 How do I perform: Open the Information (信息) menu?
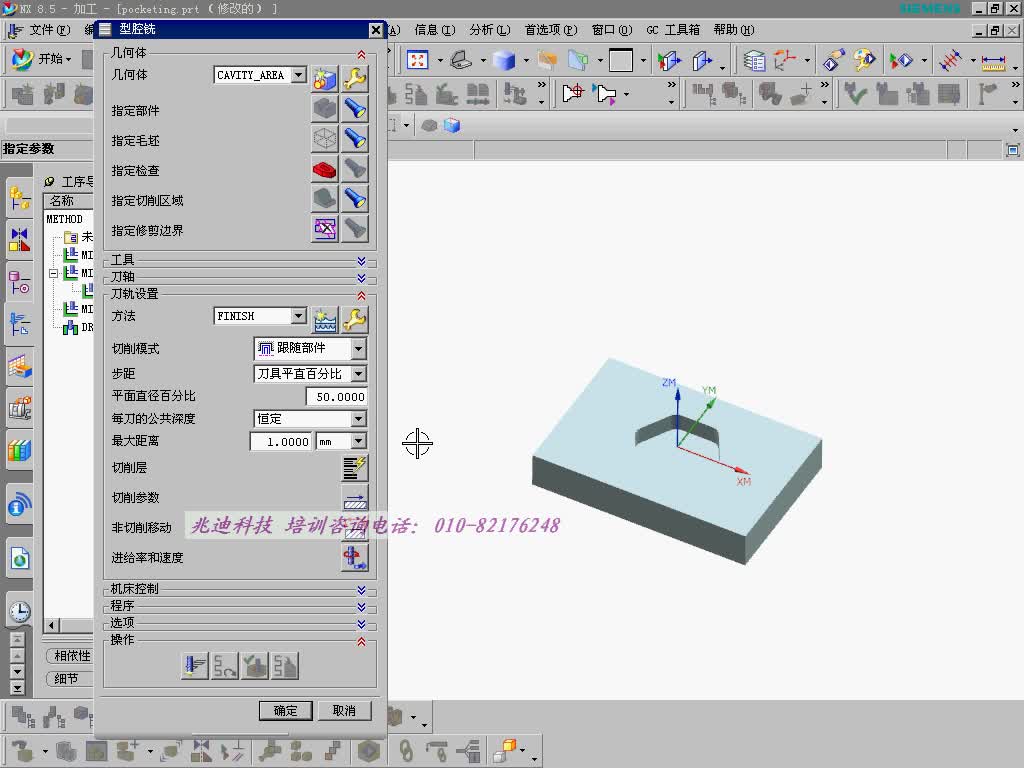[434, 30]
